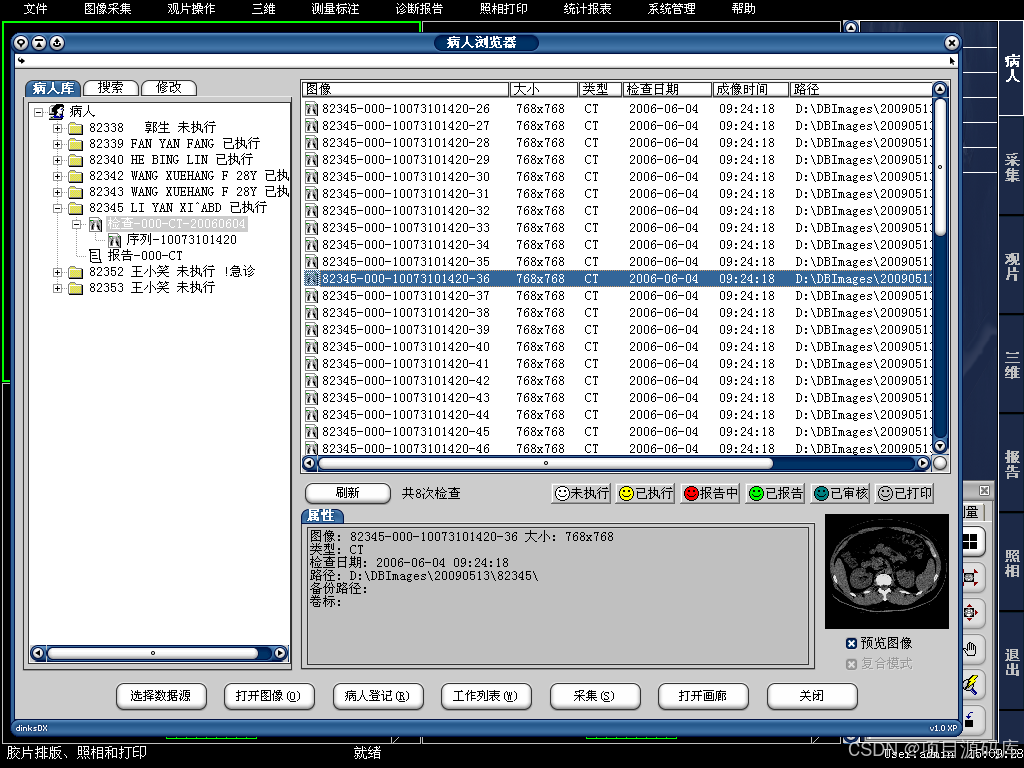Click the image list scroll-left arrow
The image size is (1024, 768).
309,463
